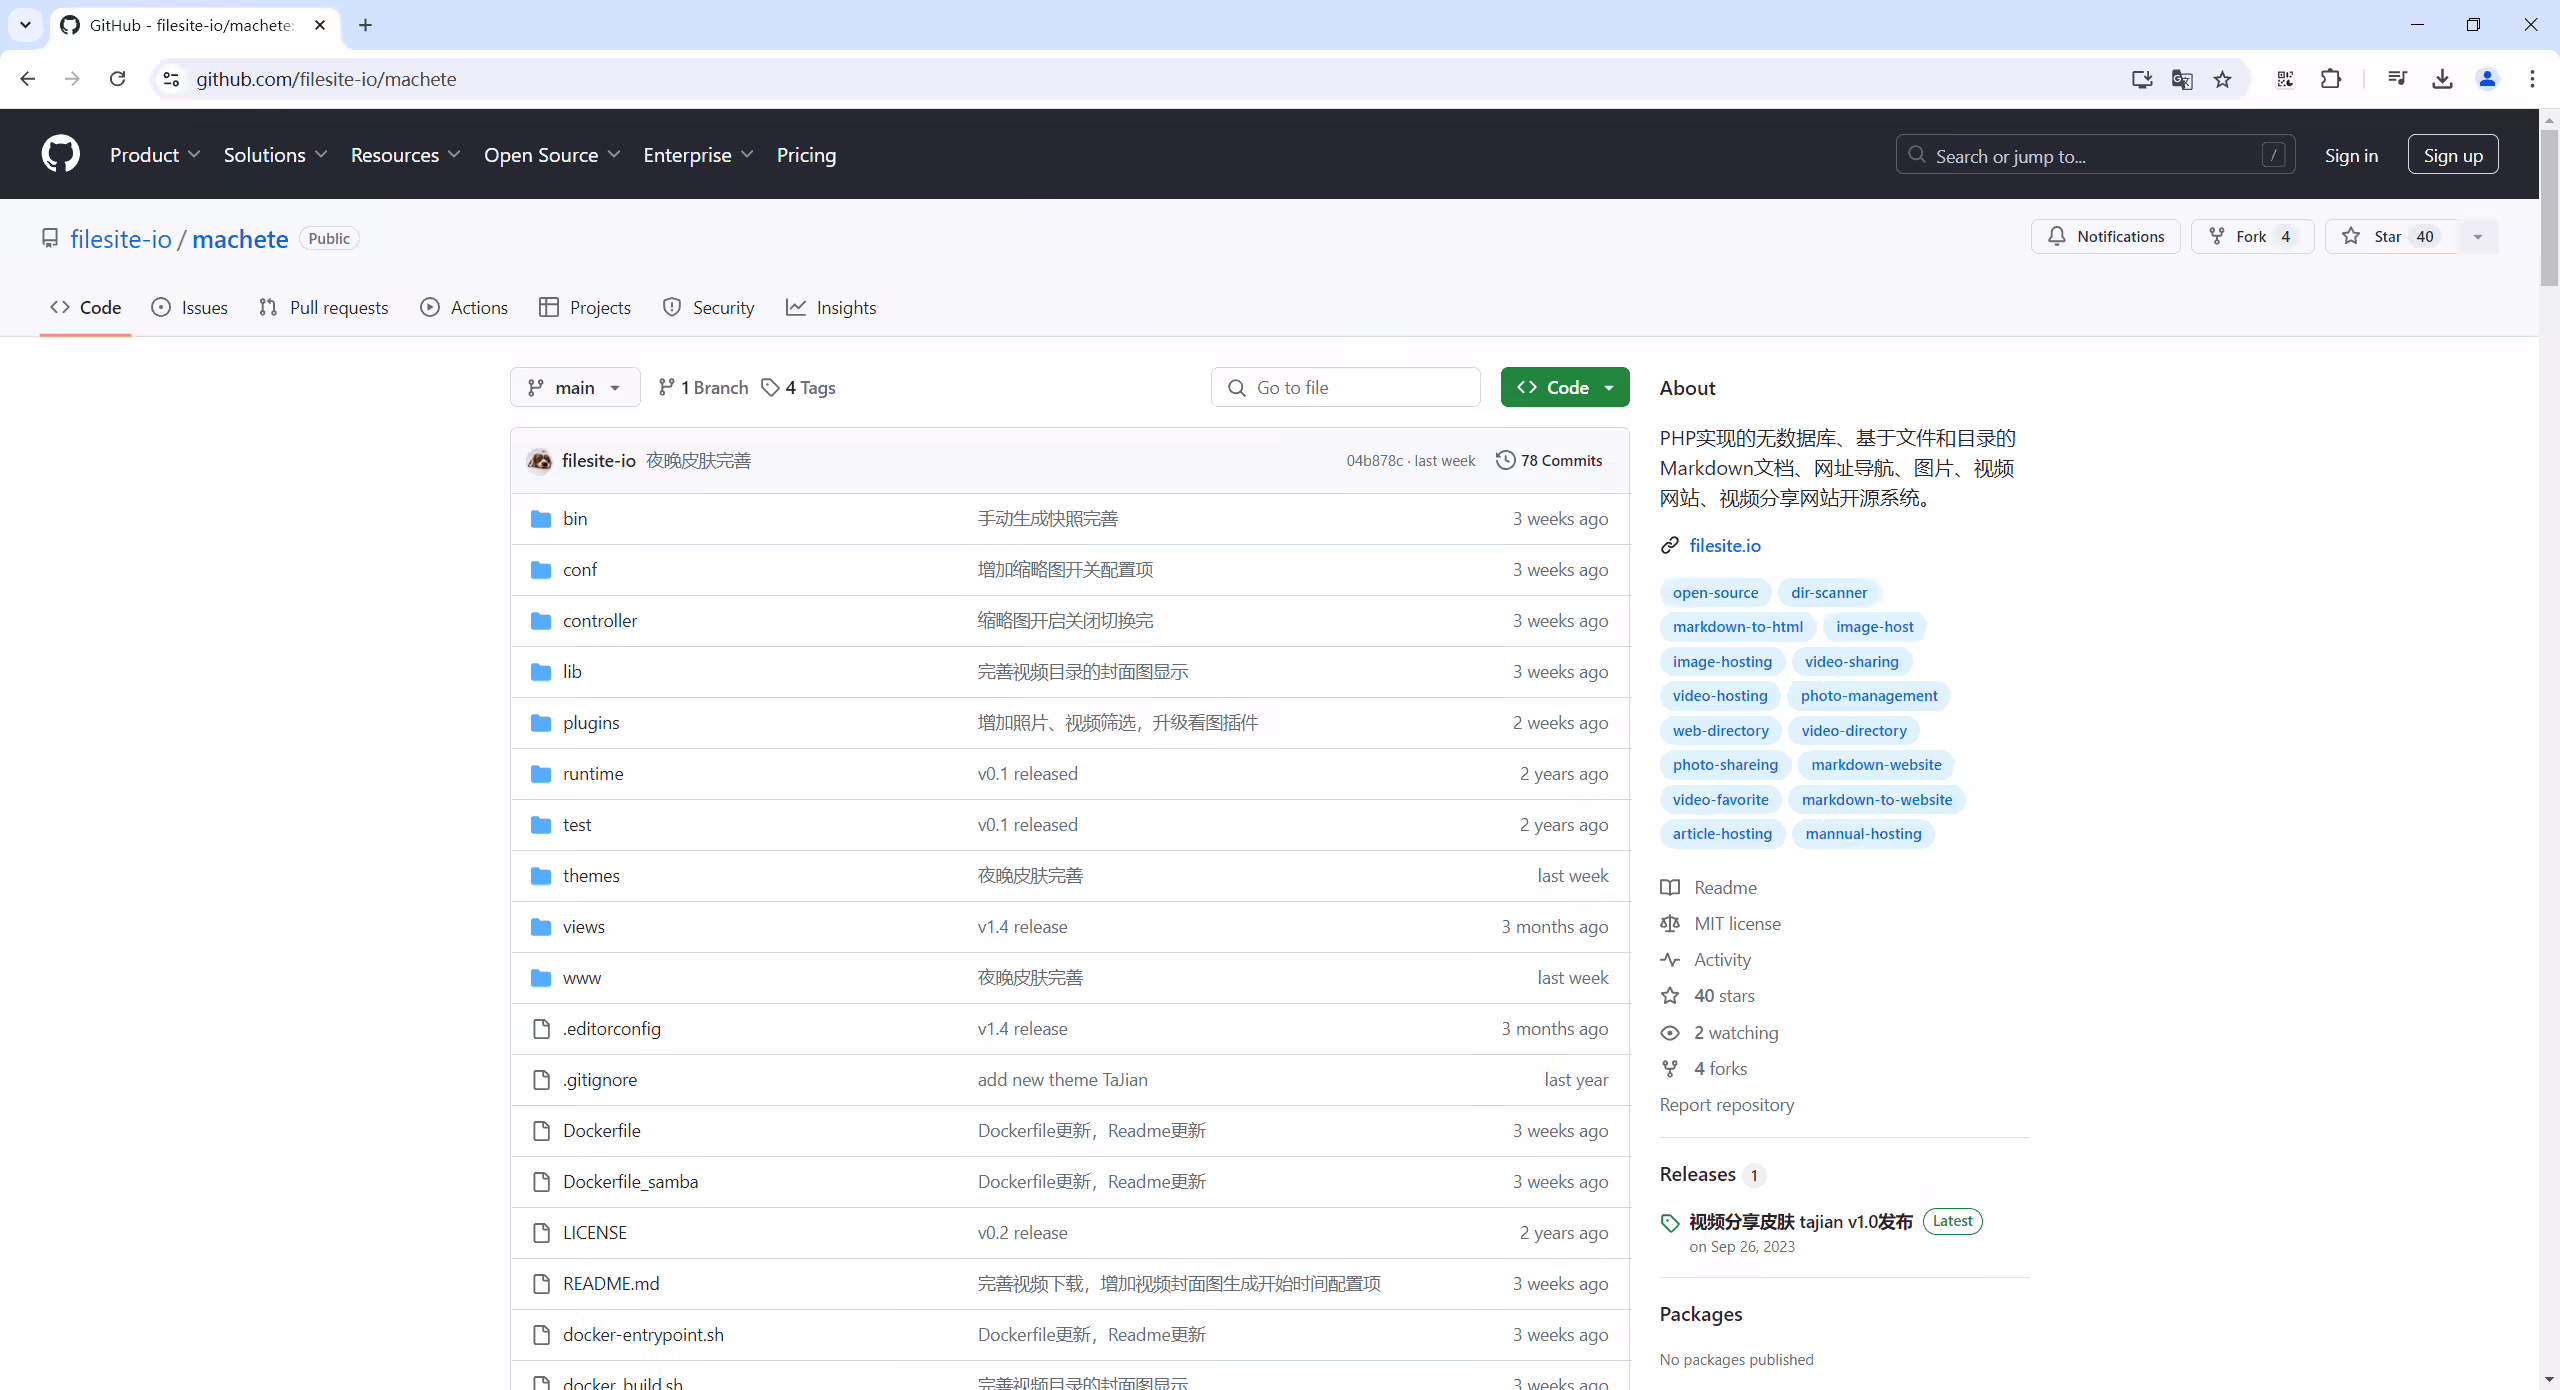This screenshot has width=2560, height=1390.
Task: Click the bin folder icon
Action: point(541,518)
